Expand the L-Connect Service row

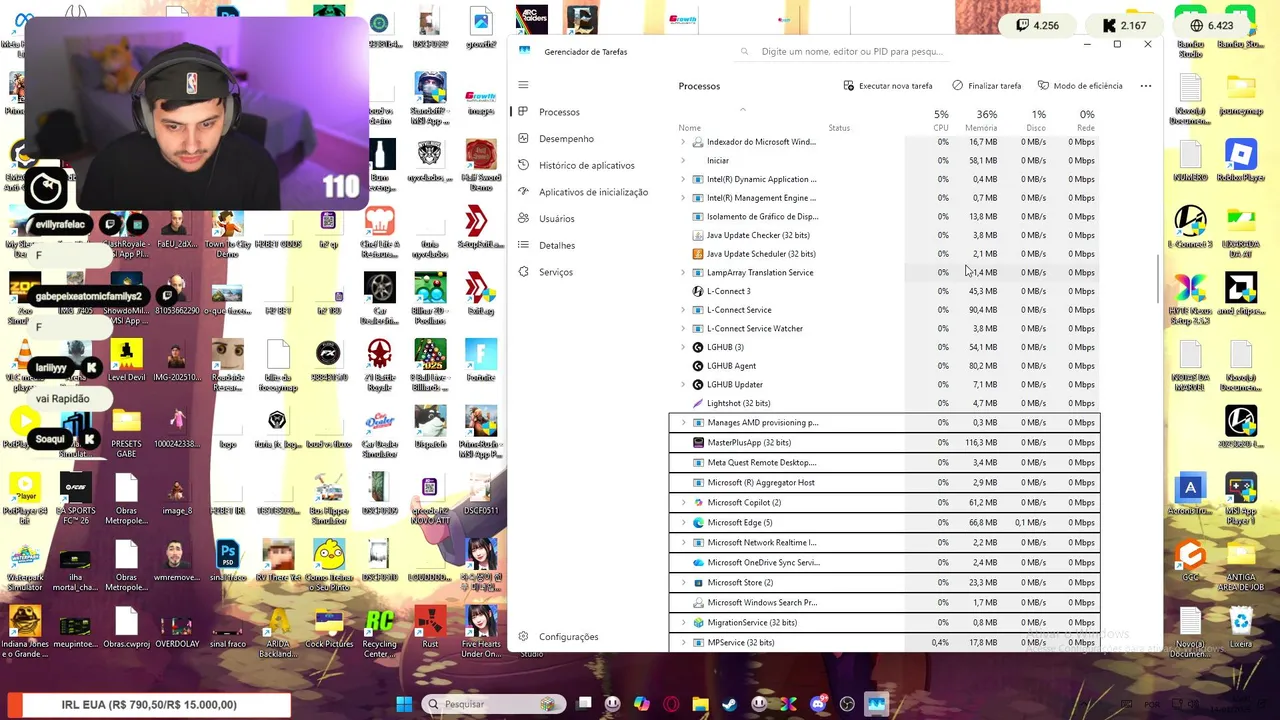(684, 310)
